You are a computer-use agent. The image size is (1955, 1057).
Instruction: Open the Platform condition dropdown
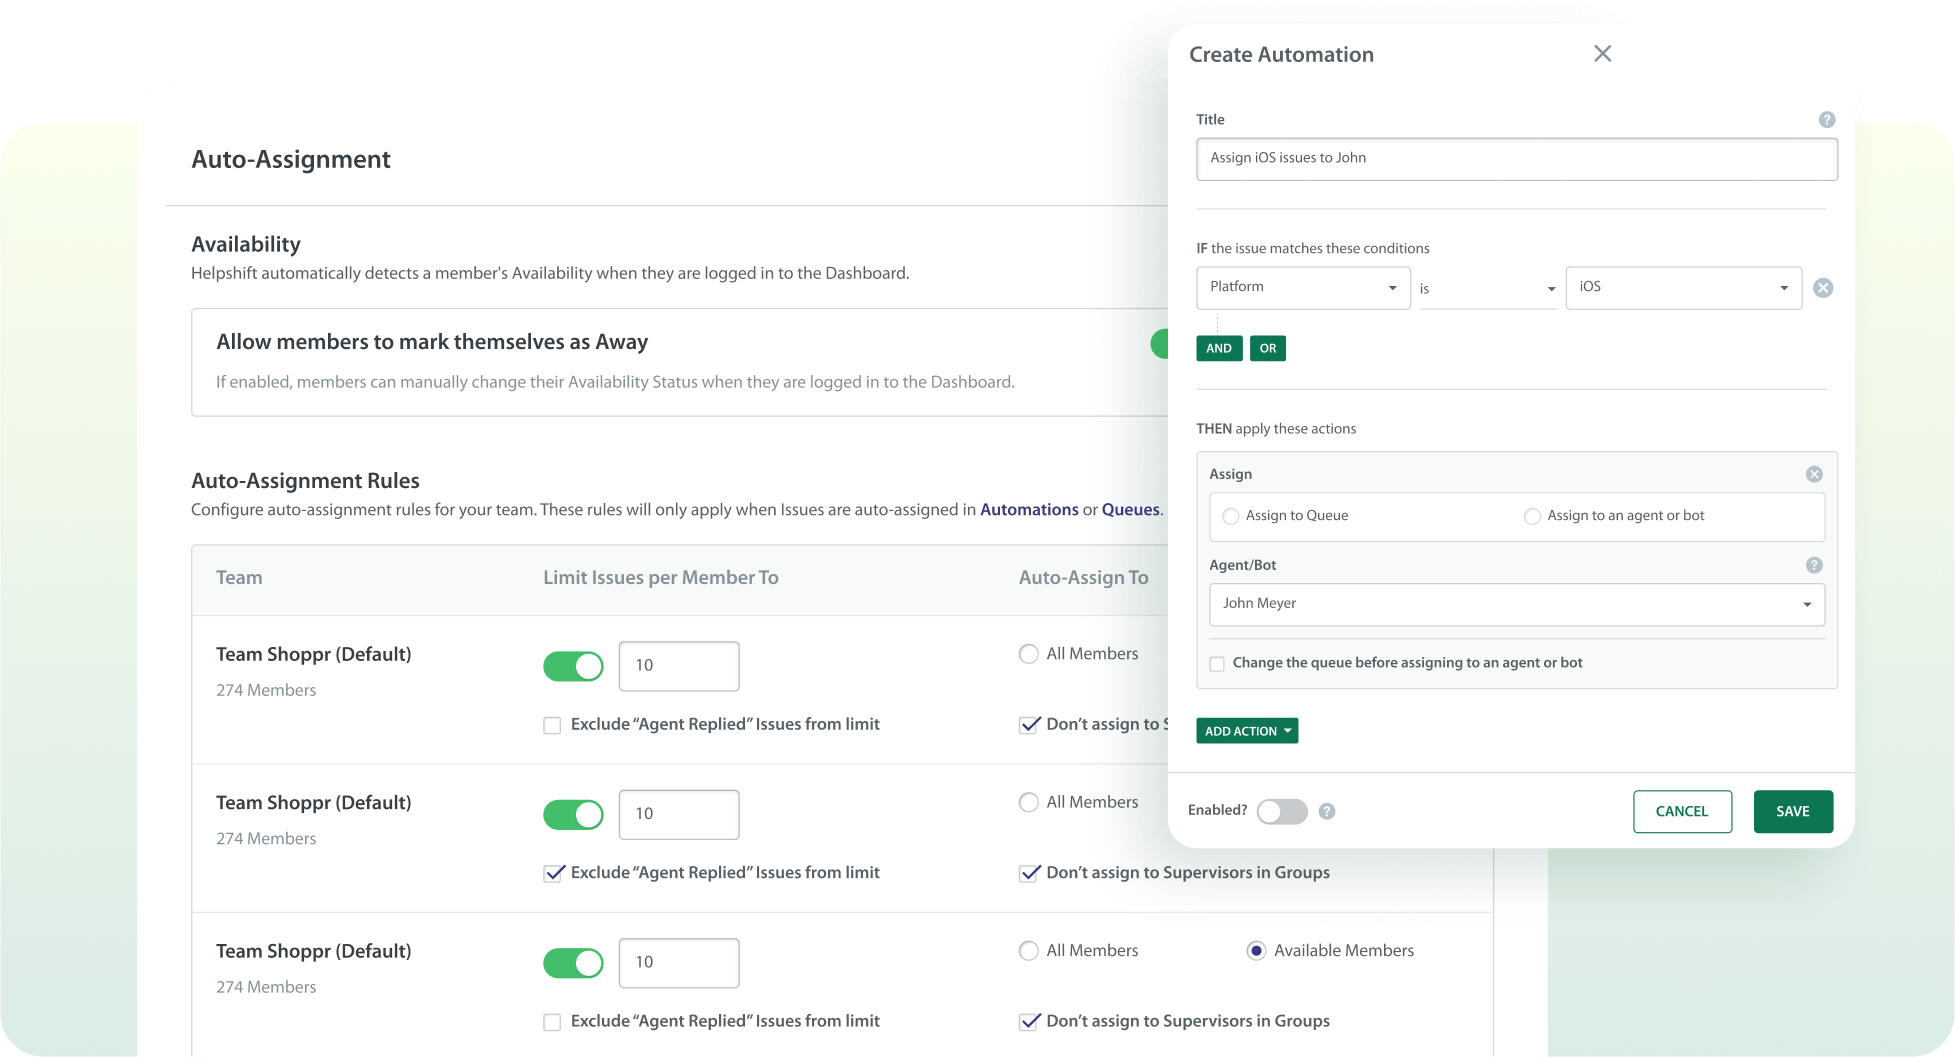[1302, 287]
